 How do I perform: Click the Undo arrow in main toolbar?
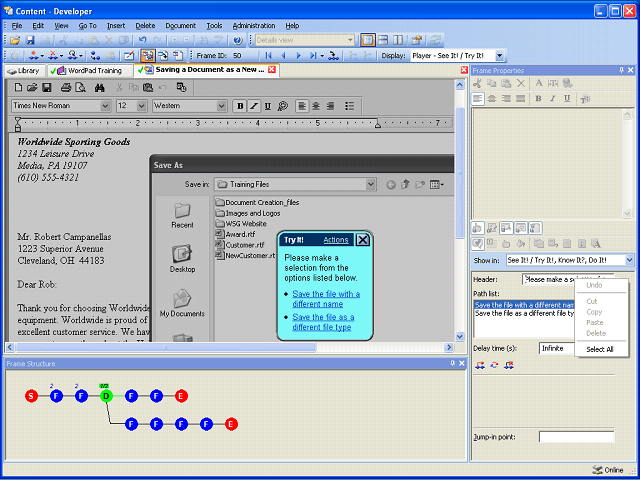(x=142, y=40)
